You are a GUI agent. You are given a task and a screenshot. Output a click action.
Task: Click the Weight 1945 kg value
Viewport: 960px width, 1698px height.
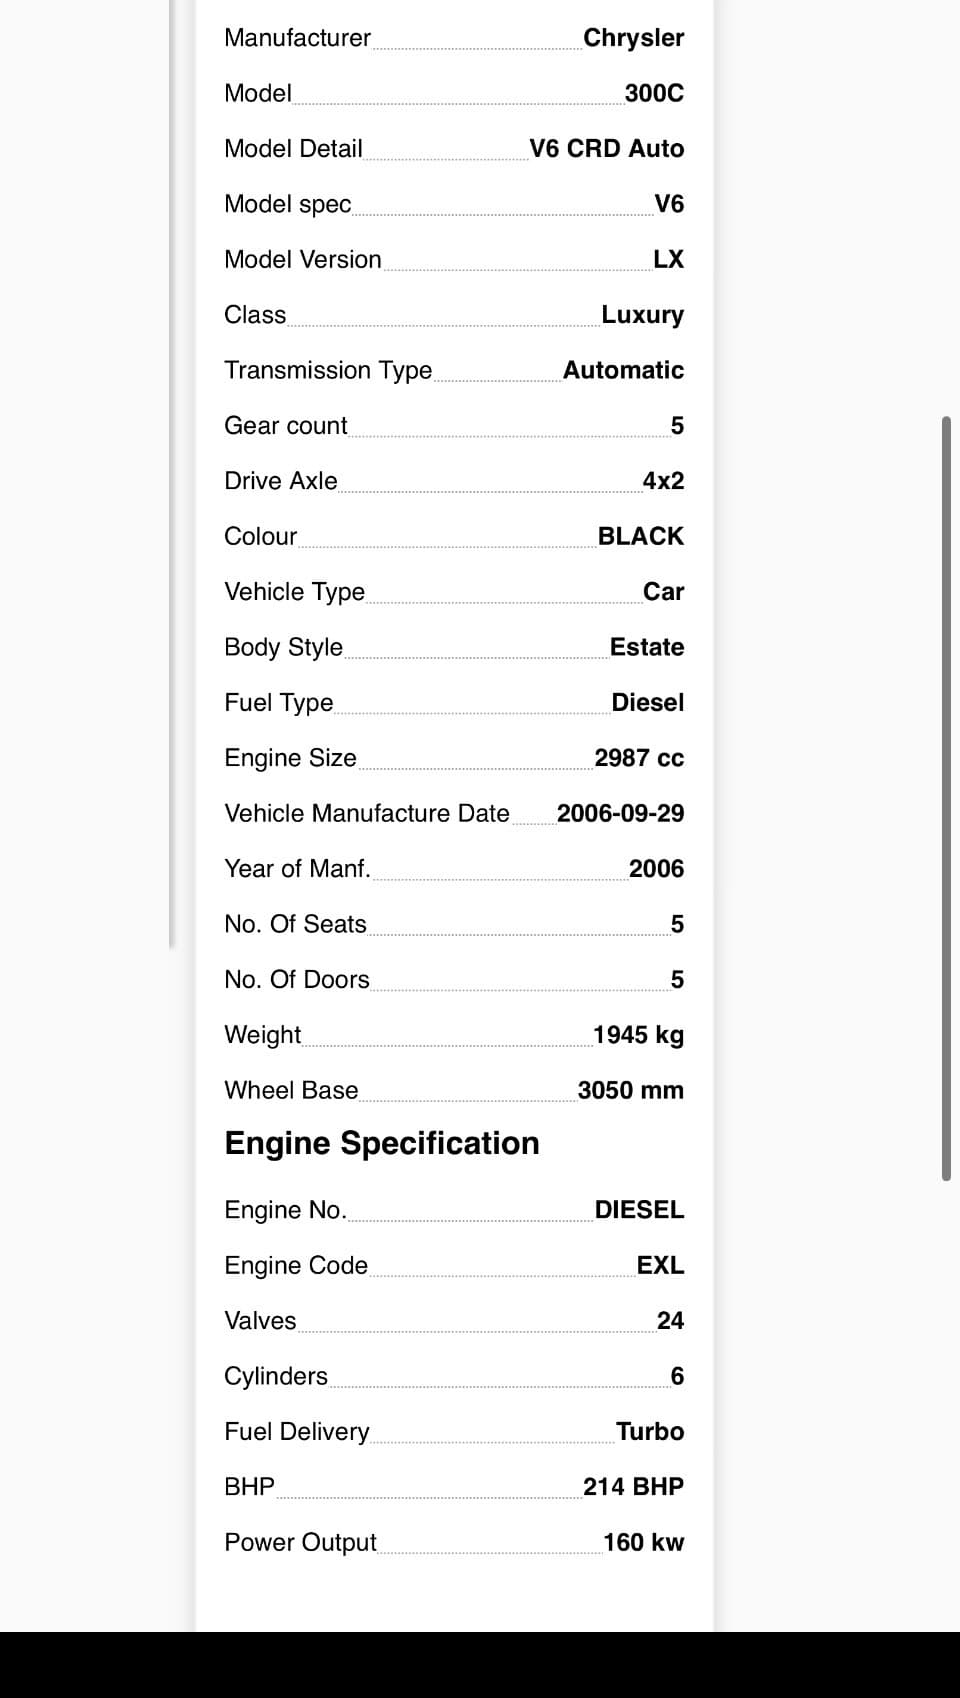[639, 1035]
